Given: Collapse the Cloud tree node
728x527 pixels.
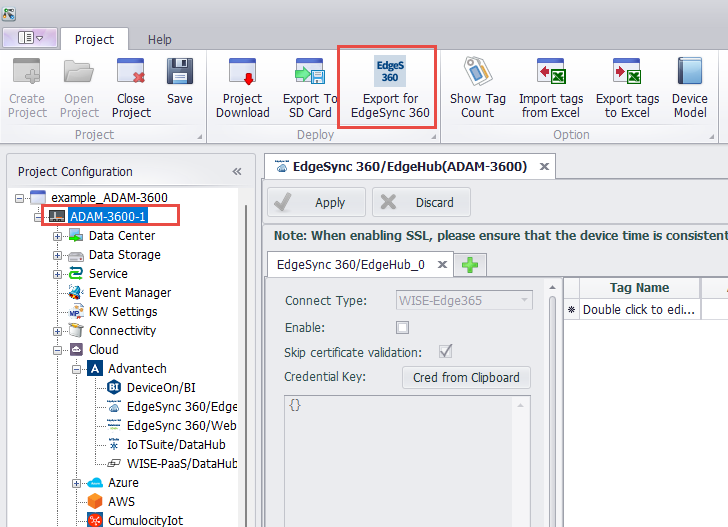Looking at the screenshot, I should 58,350.
